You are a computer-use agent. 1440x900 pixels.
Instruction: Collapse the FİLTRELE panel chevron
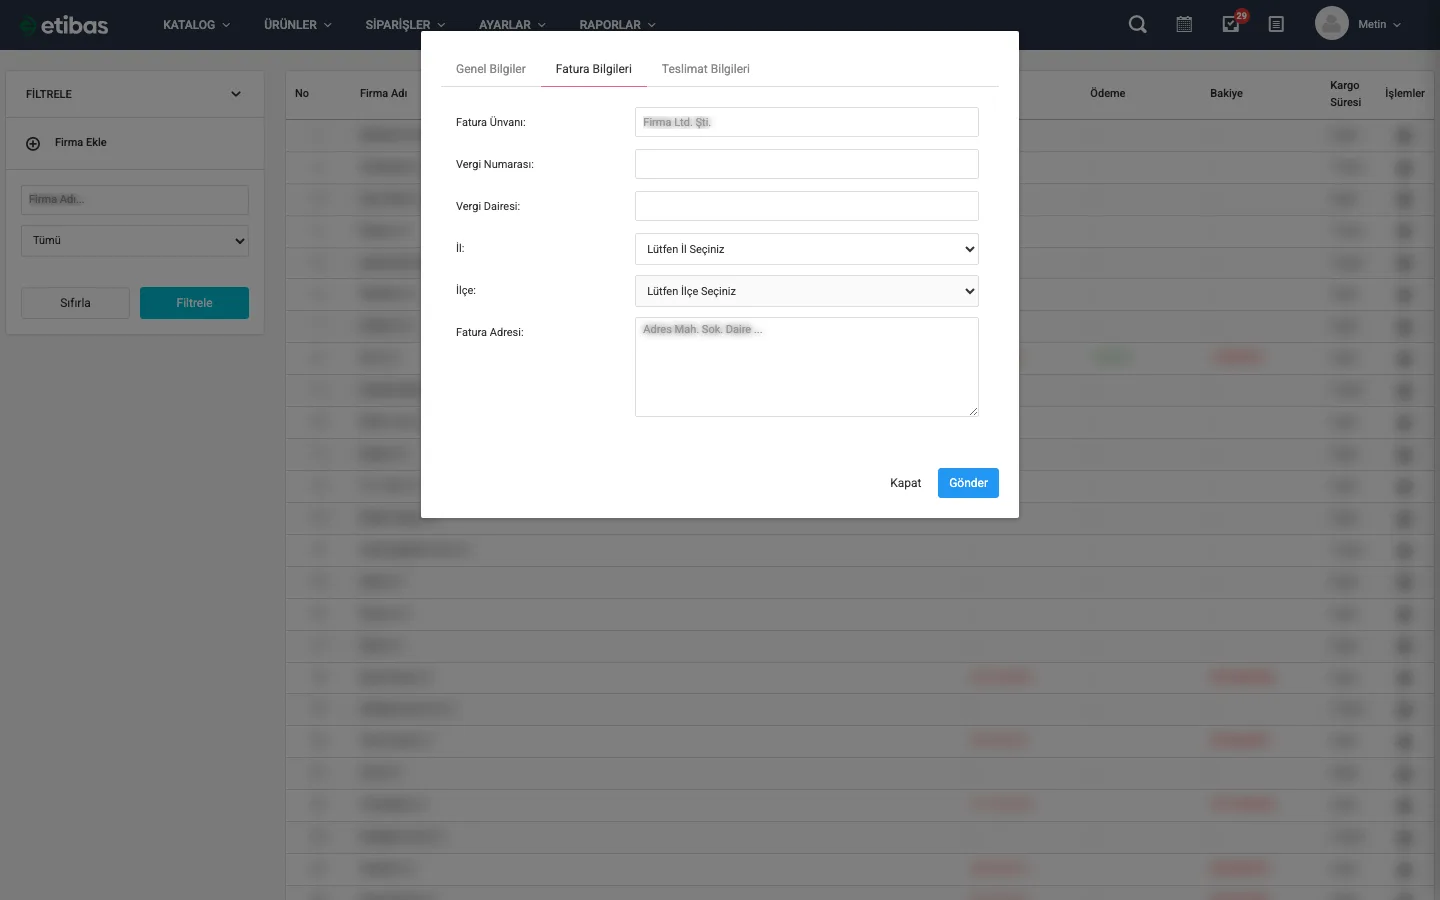[x=236, y=94]
